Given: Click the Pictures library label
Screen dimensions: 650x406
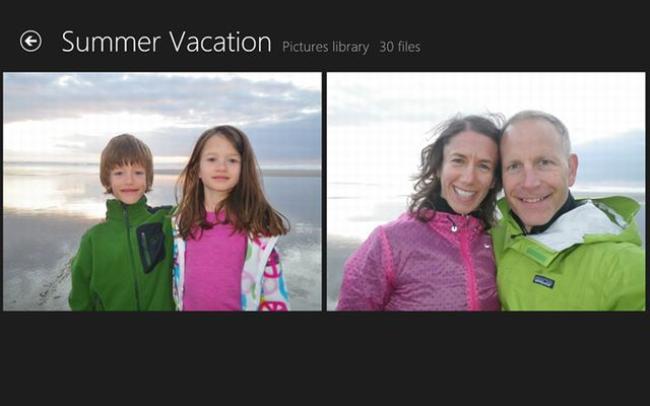Looking at the screenshot, I should tap(325, 47).
